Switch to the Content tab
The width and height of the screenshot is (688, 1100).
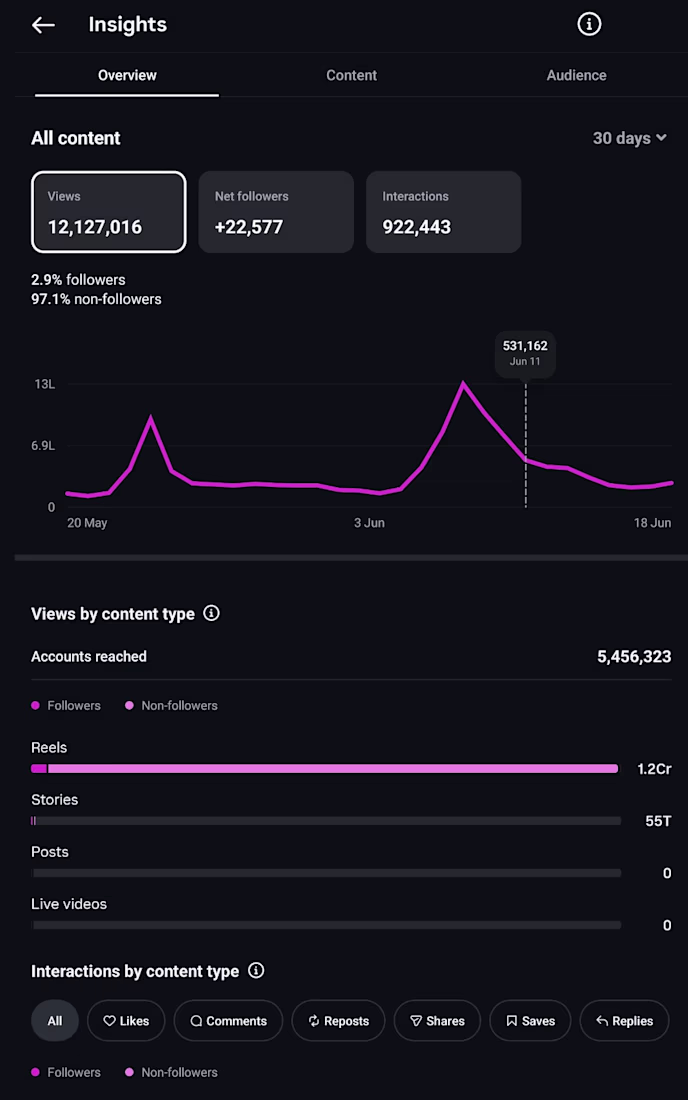point(351,75)
